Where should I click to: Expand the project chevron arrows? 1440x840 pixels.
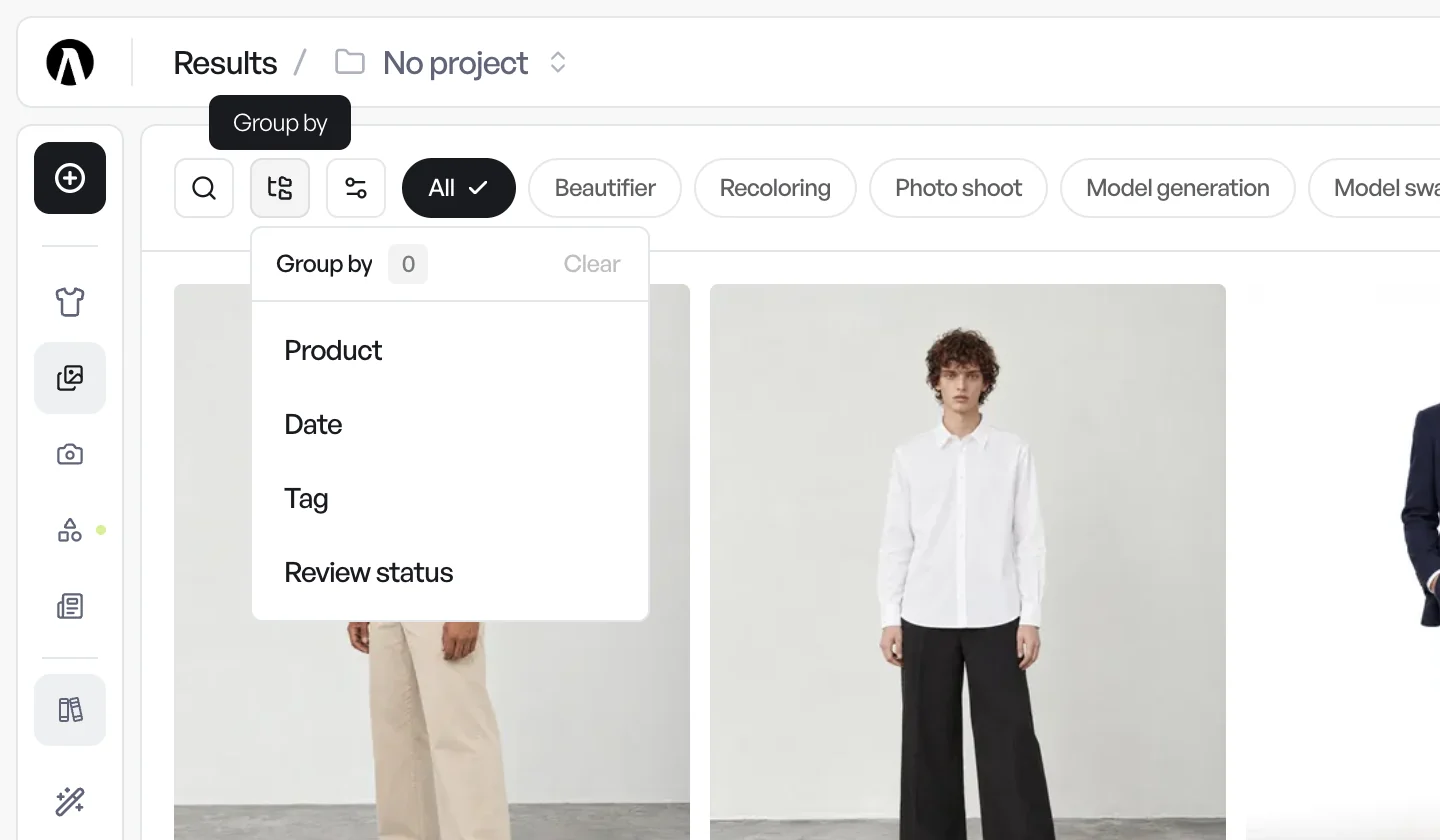click(x=558, y=62)
